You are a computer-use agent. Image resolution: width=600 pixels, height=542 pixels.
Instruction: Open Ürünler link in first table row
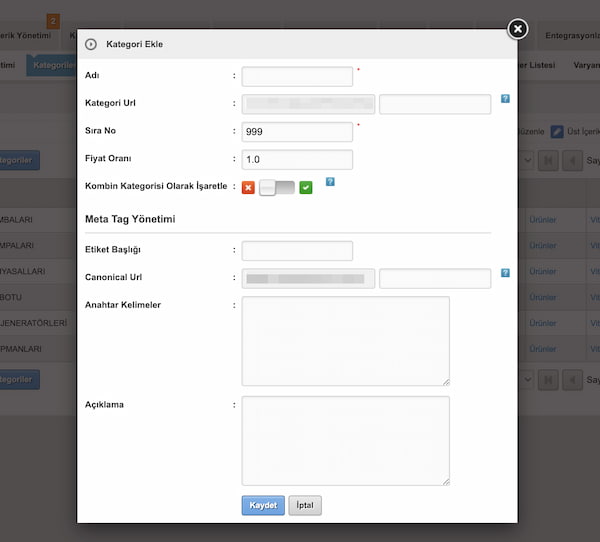click(543, 217)
